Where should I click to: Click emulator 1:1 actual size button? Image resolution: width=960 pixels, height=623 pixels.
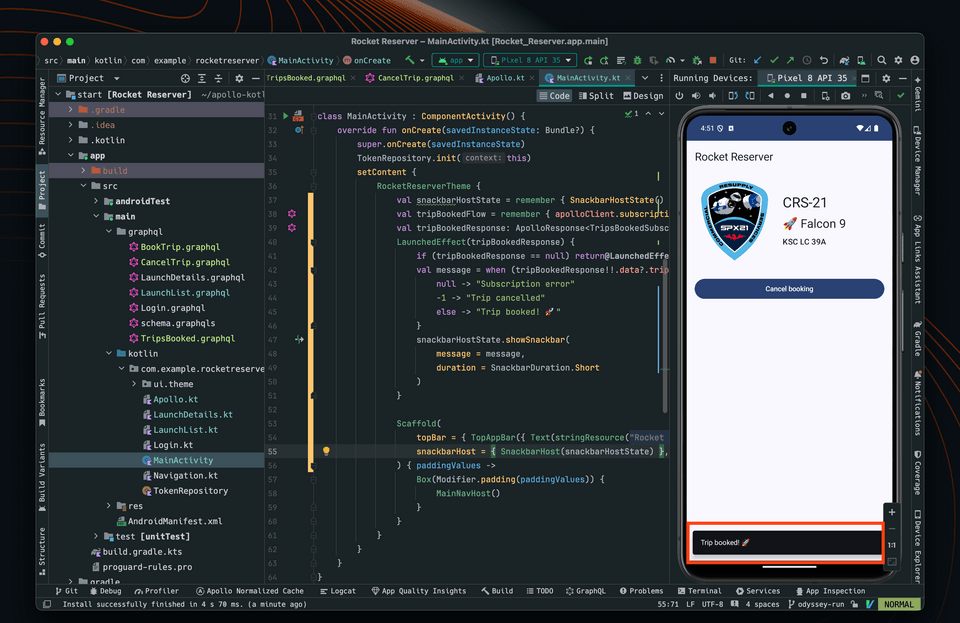tap(891, 545)
